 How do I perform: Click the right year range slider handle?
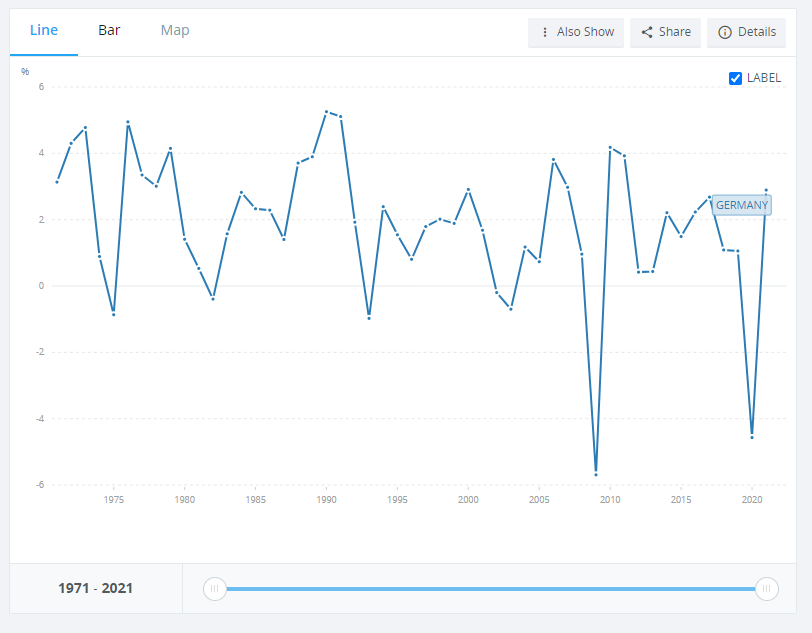tap(767, 589)
